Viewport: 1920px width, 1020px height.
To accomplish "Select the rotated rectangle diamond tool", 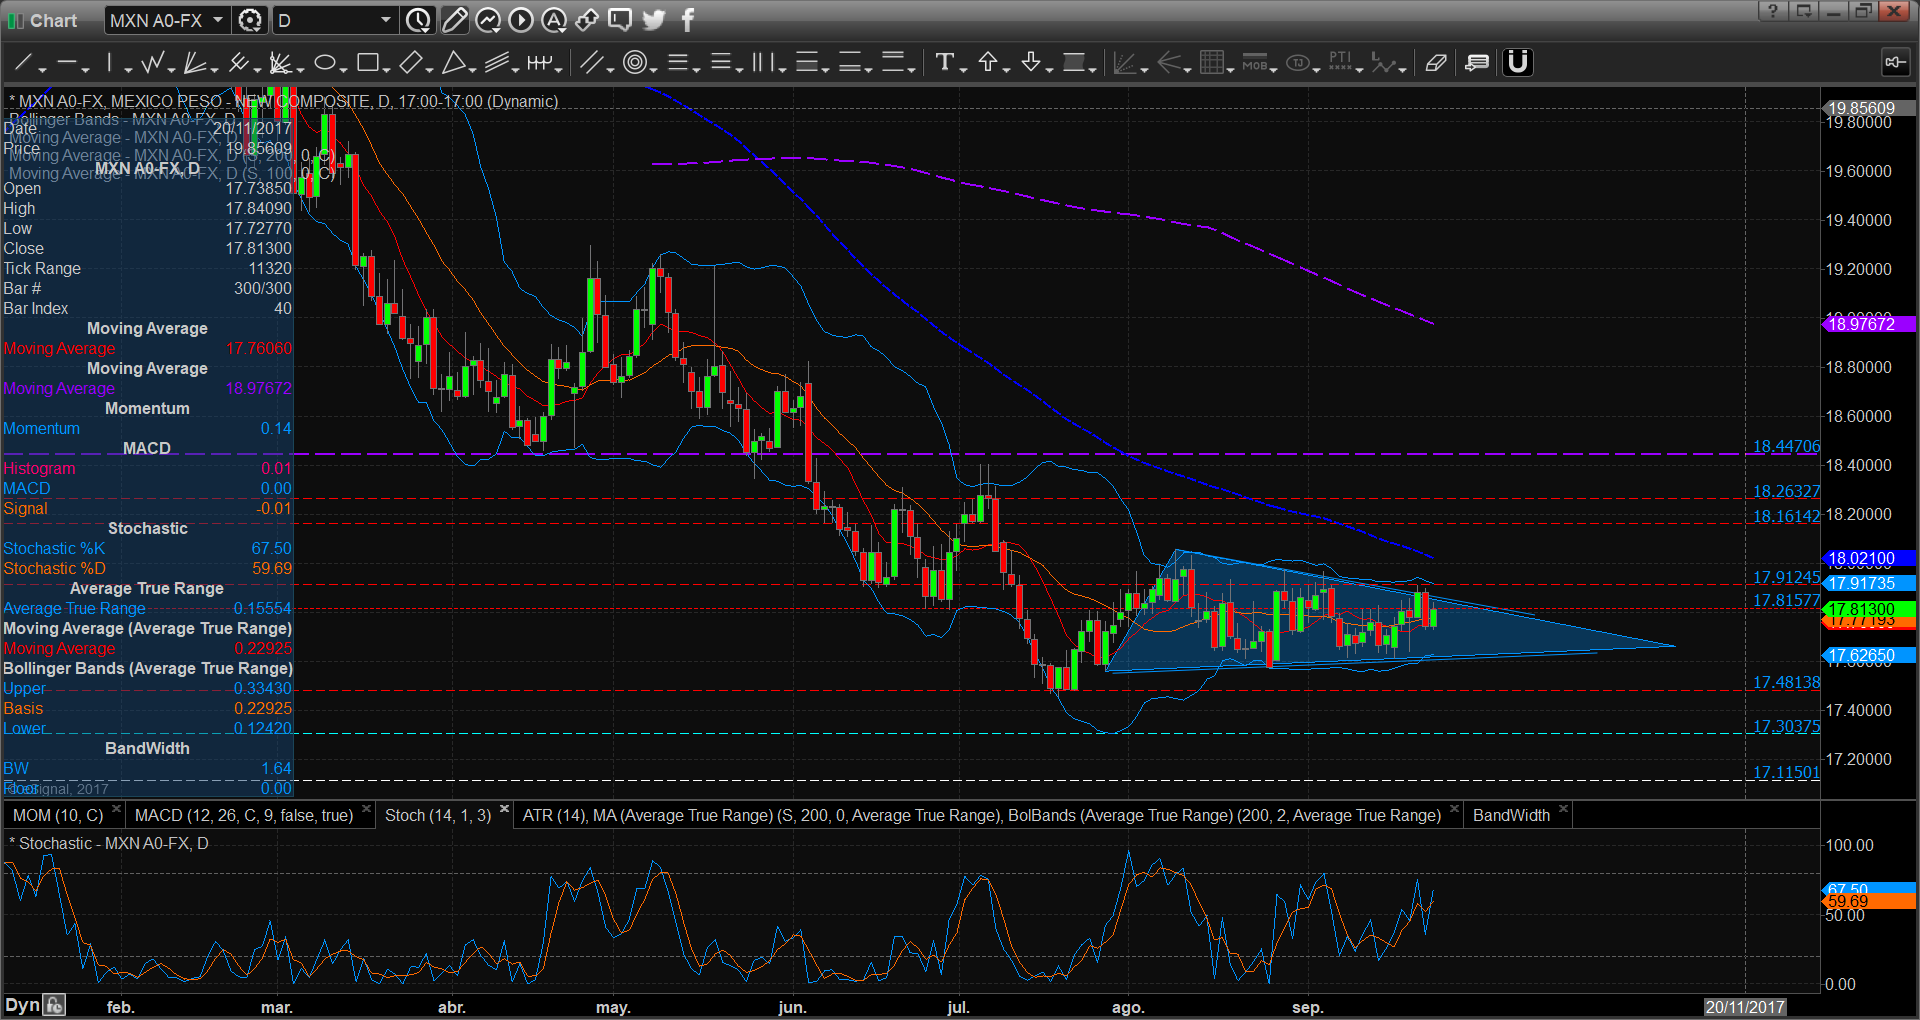I will click(410, 63).
